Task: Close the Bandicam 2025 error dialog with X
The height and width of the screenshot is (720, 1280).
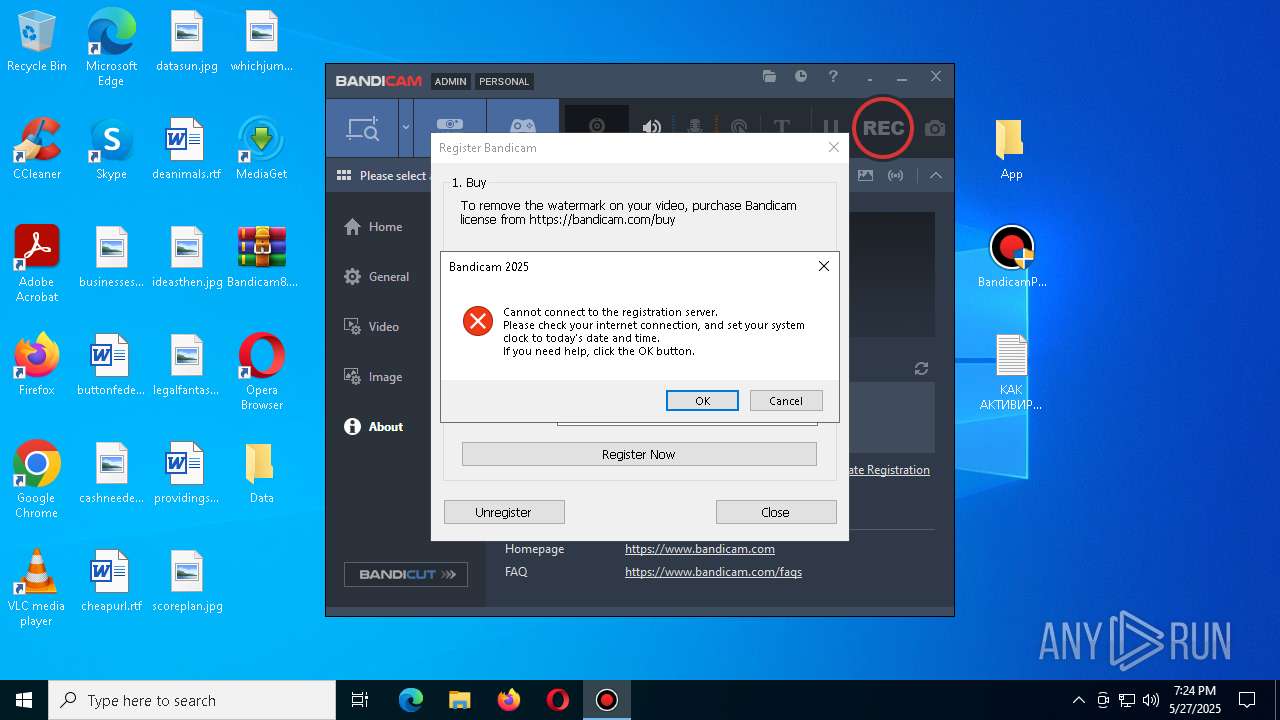Action: point(824,266)
